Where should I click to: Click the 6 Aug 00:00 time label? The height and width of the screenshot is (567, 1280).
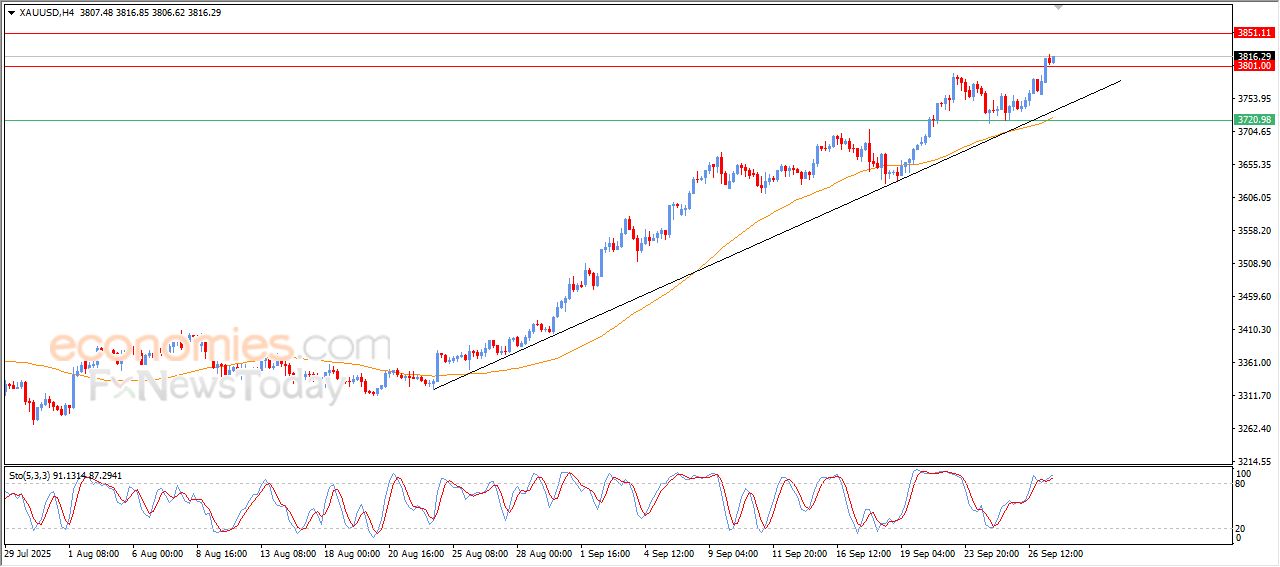[x=158, y=552]
